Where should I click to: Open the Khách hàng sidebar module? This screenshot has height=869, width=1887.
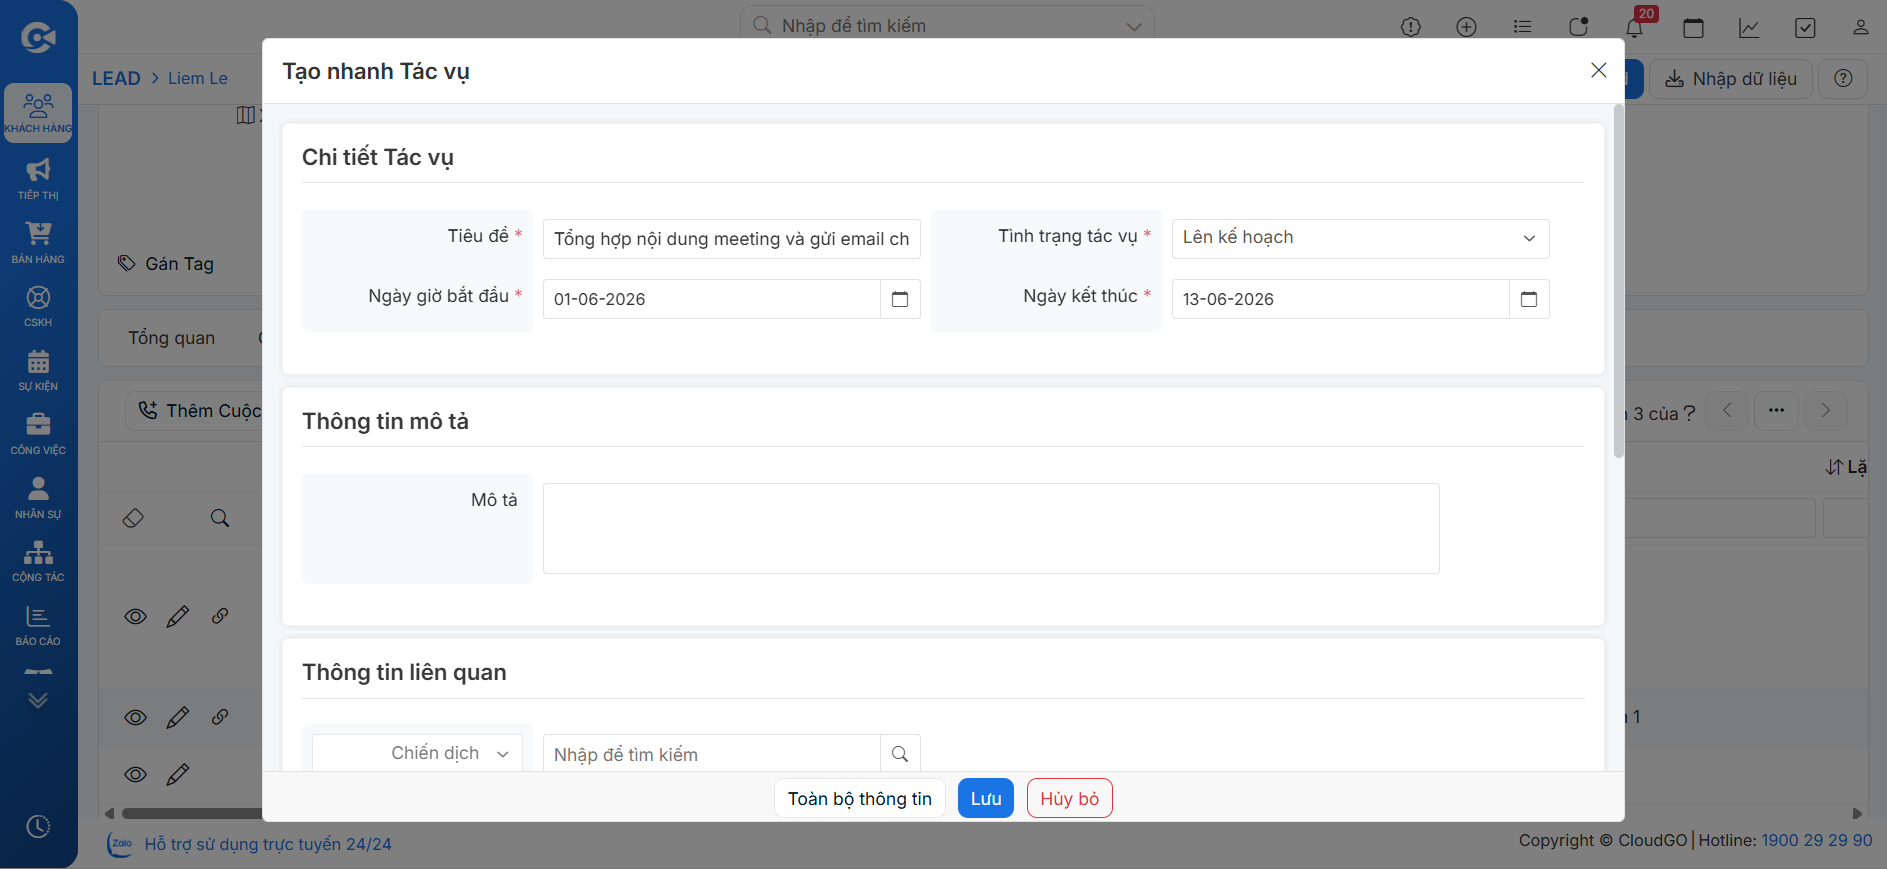(x=38, y=112)
